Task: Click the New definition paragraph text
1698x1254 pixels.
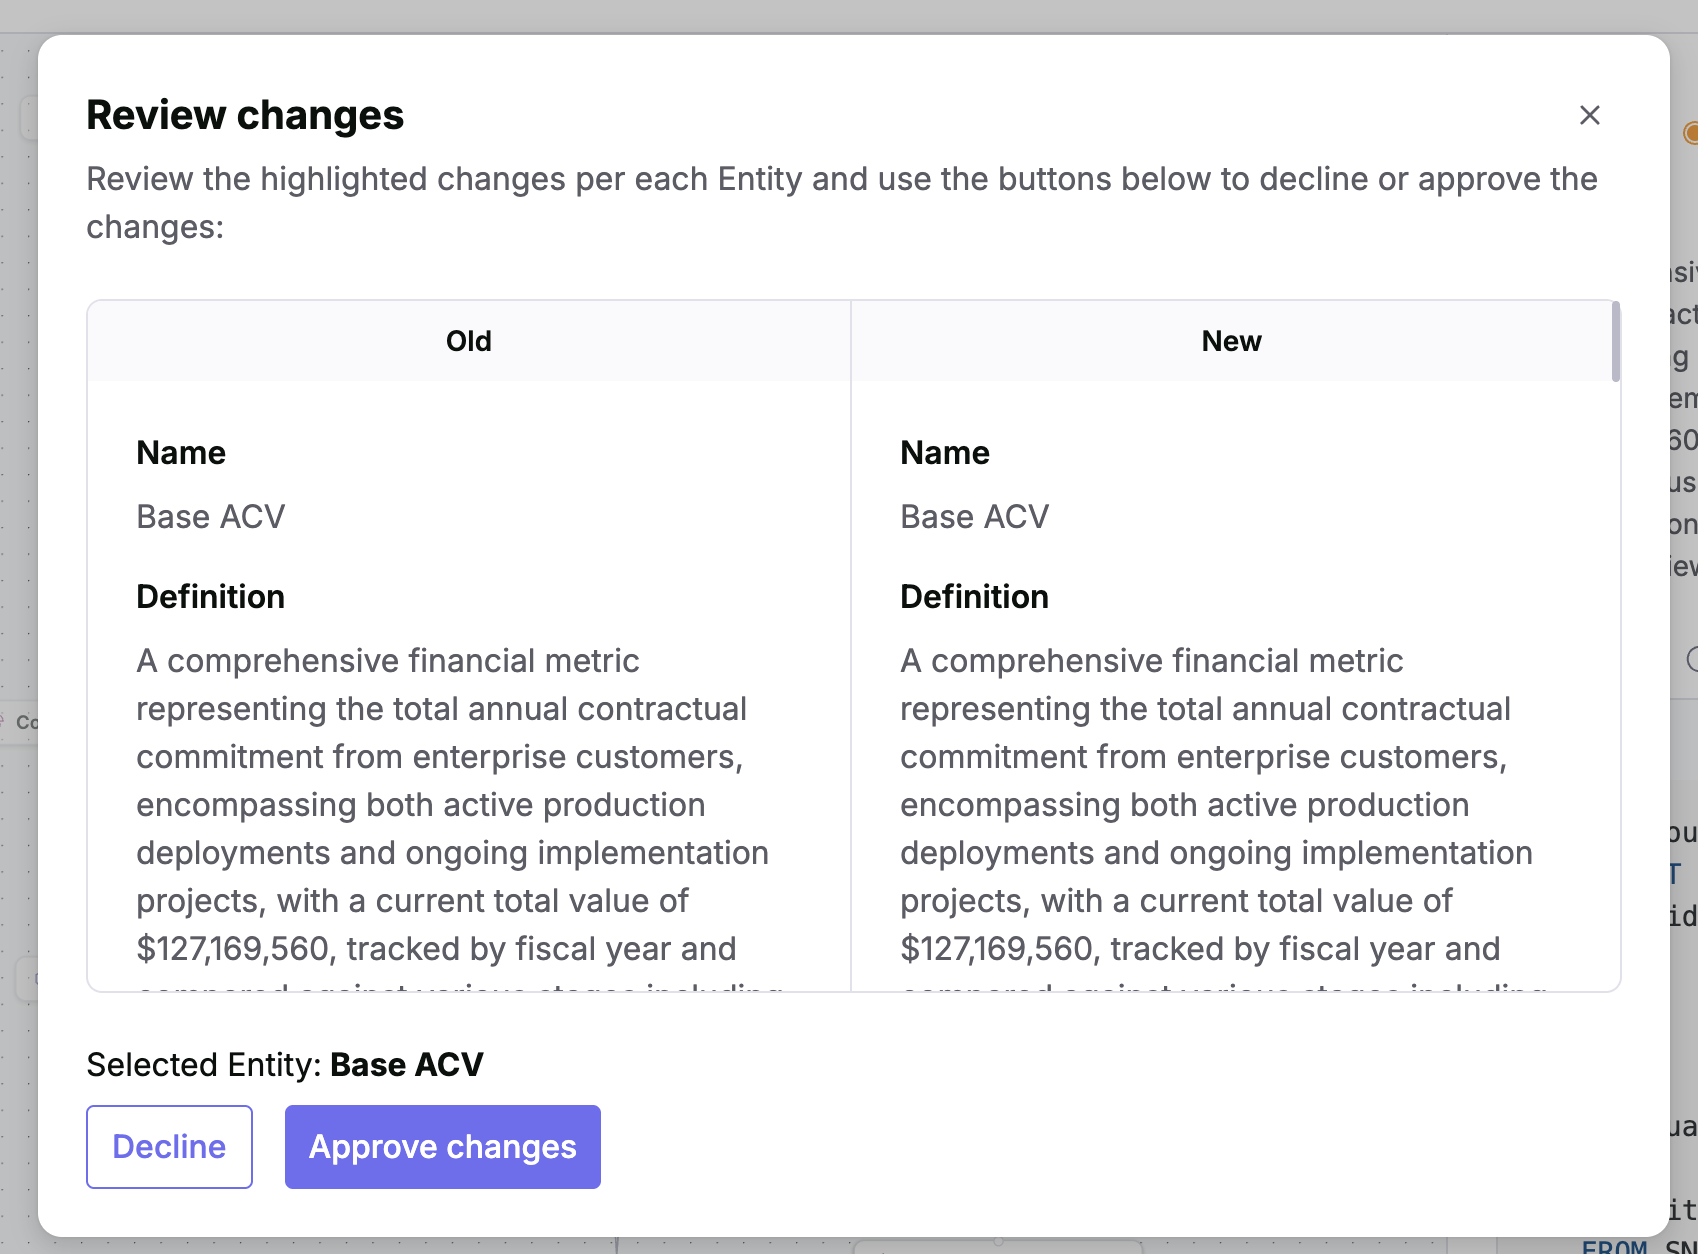Action: [x=1204, y=805]
